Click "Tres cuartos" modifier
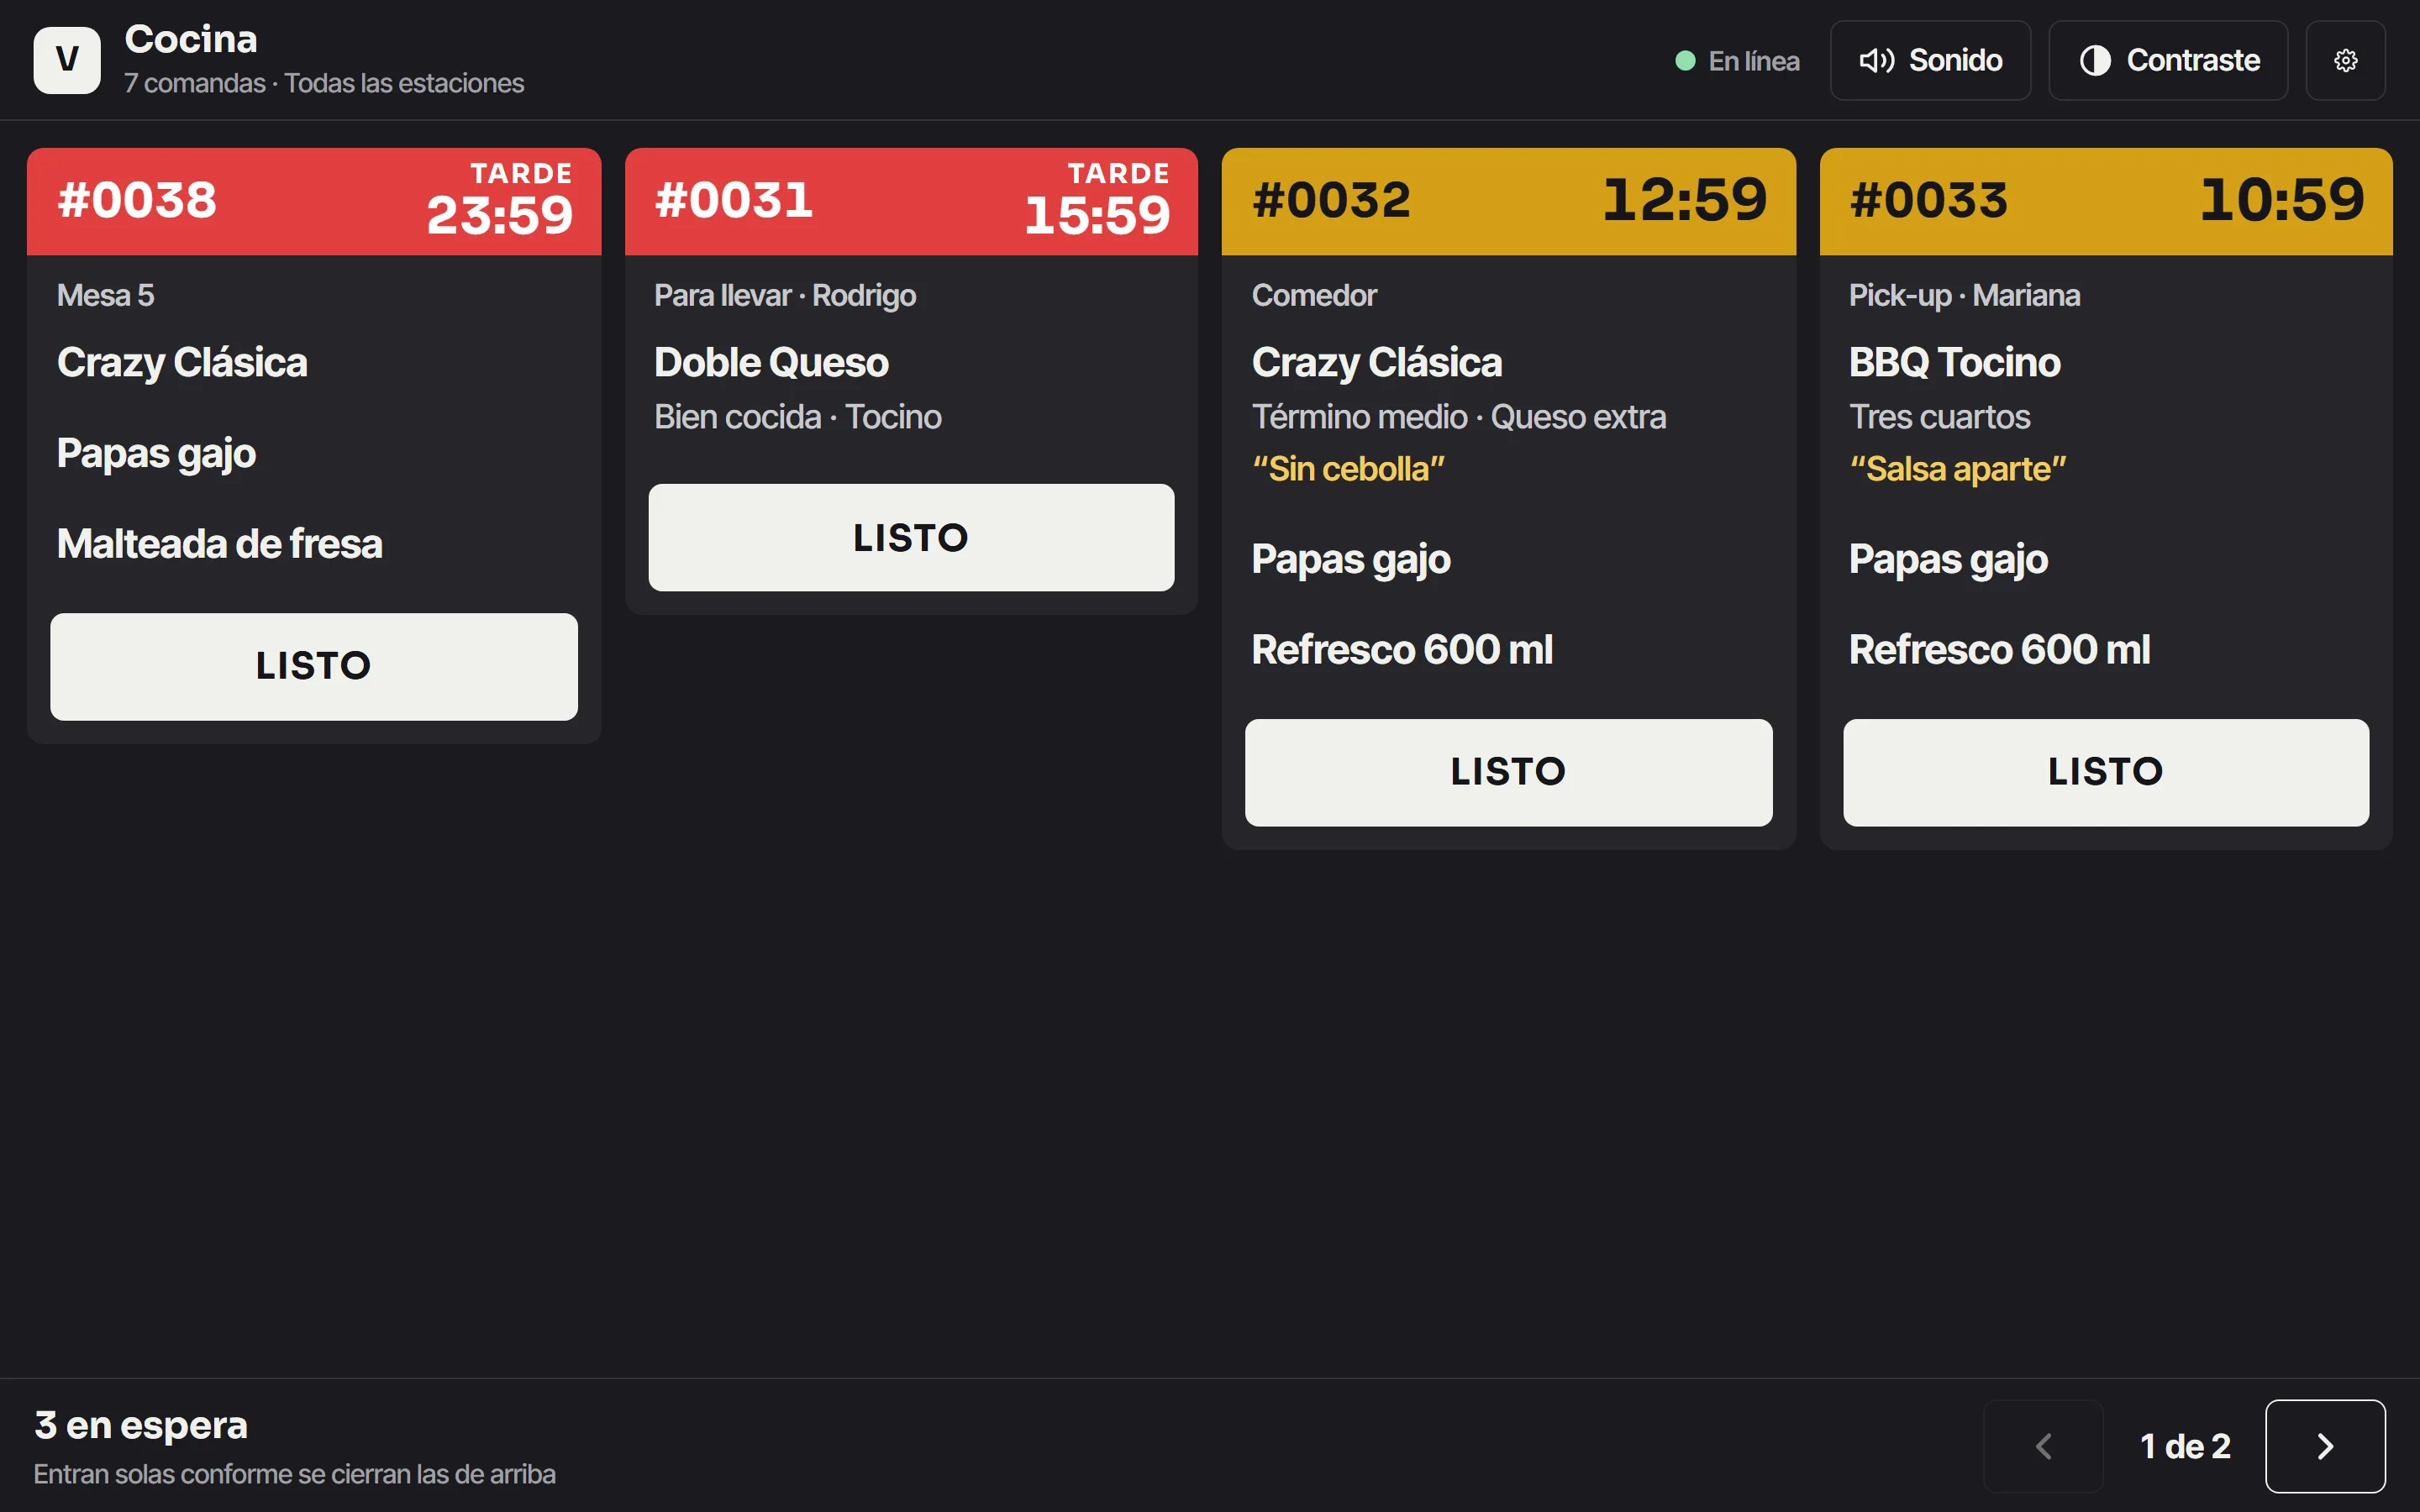2420x1512 pixels. tap(1939, 416)
